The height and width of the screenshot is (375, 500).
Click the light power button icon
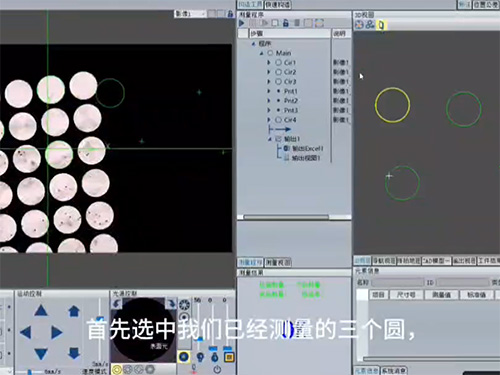[x=217, y=369]
